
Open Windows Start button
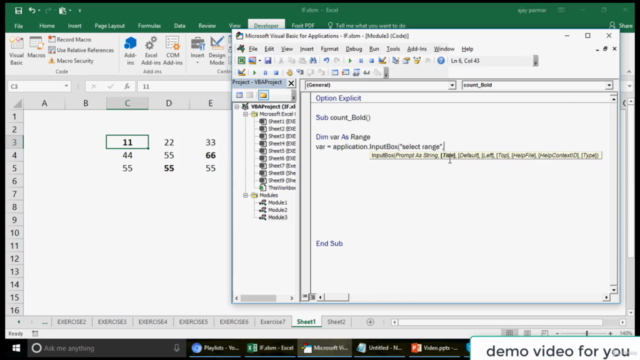16,348
